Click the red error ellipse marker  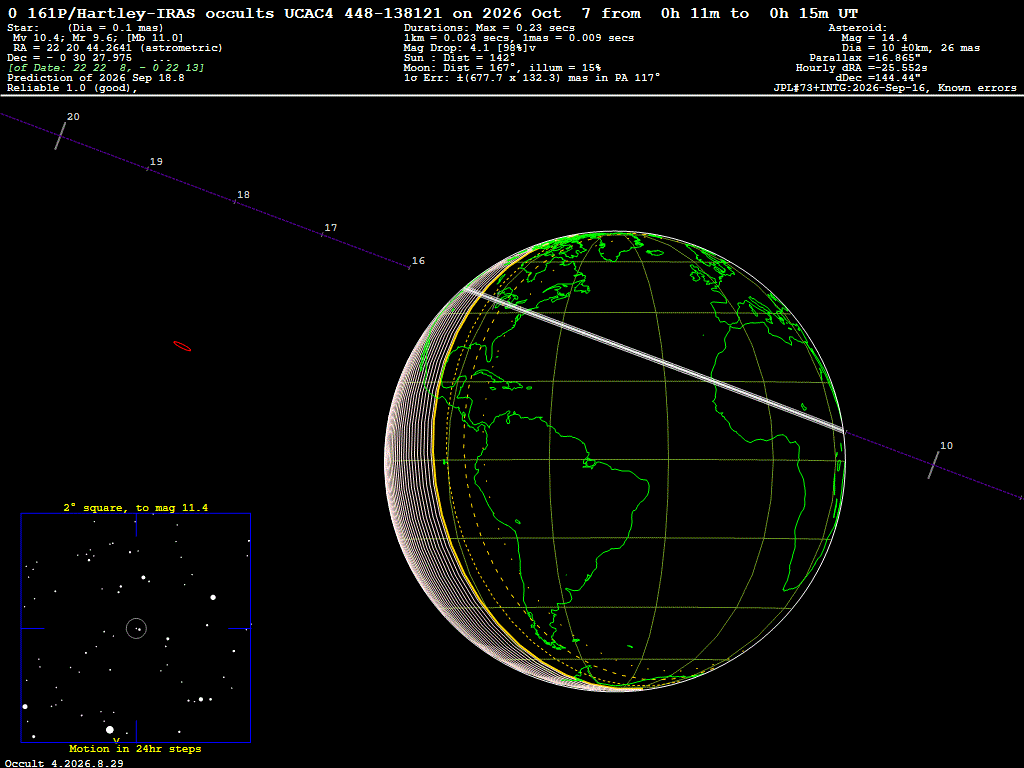182,346
